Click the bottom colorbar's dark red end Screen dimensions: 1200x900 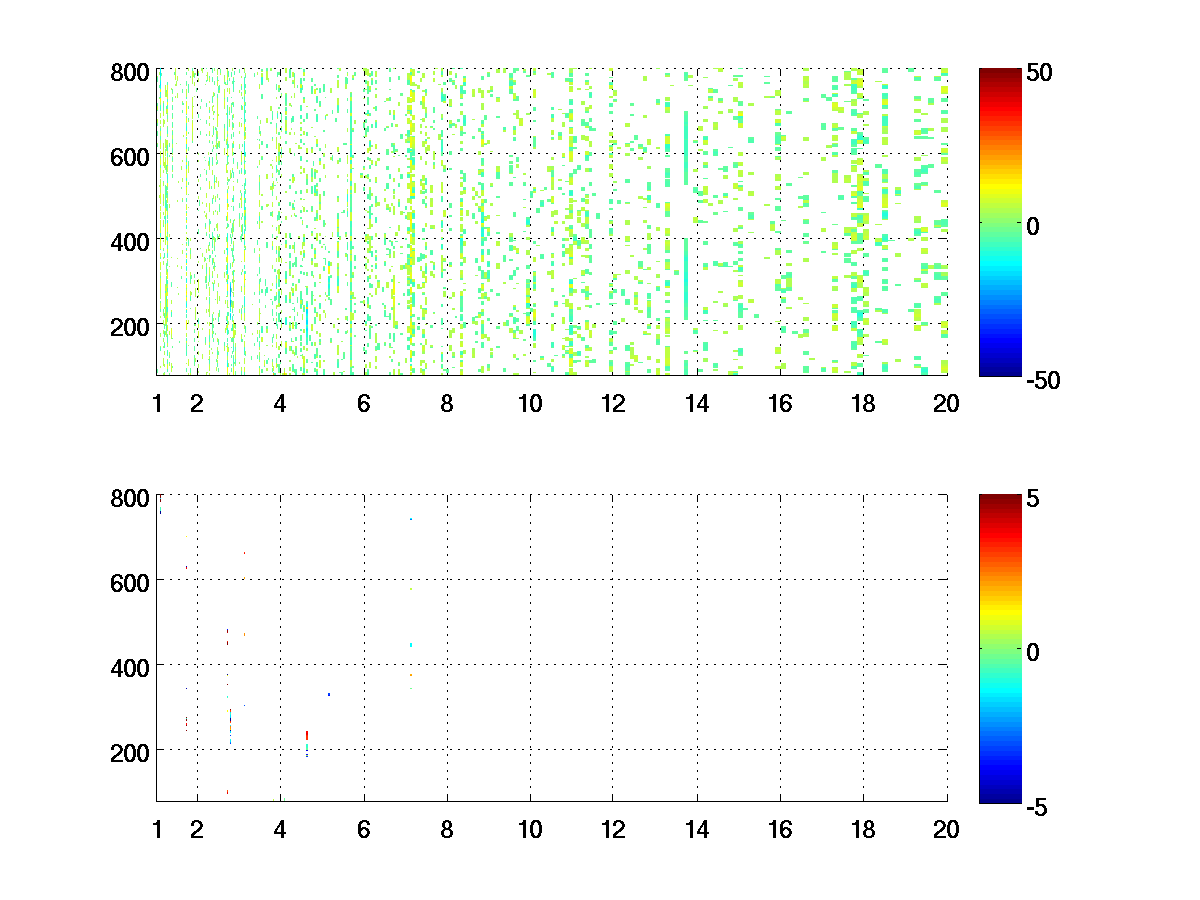pos(999,500)
